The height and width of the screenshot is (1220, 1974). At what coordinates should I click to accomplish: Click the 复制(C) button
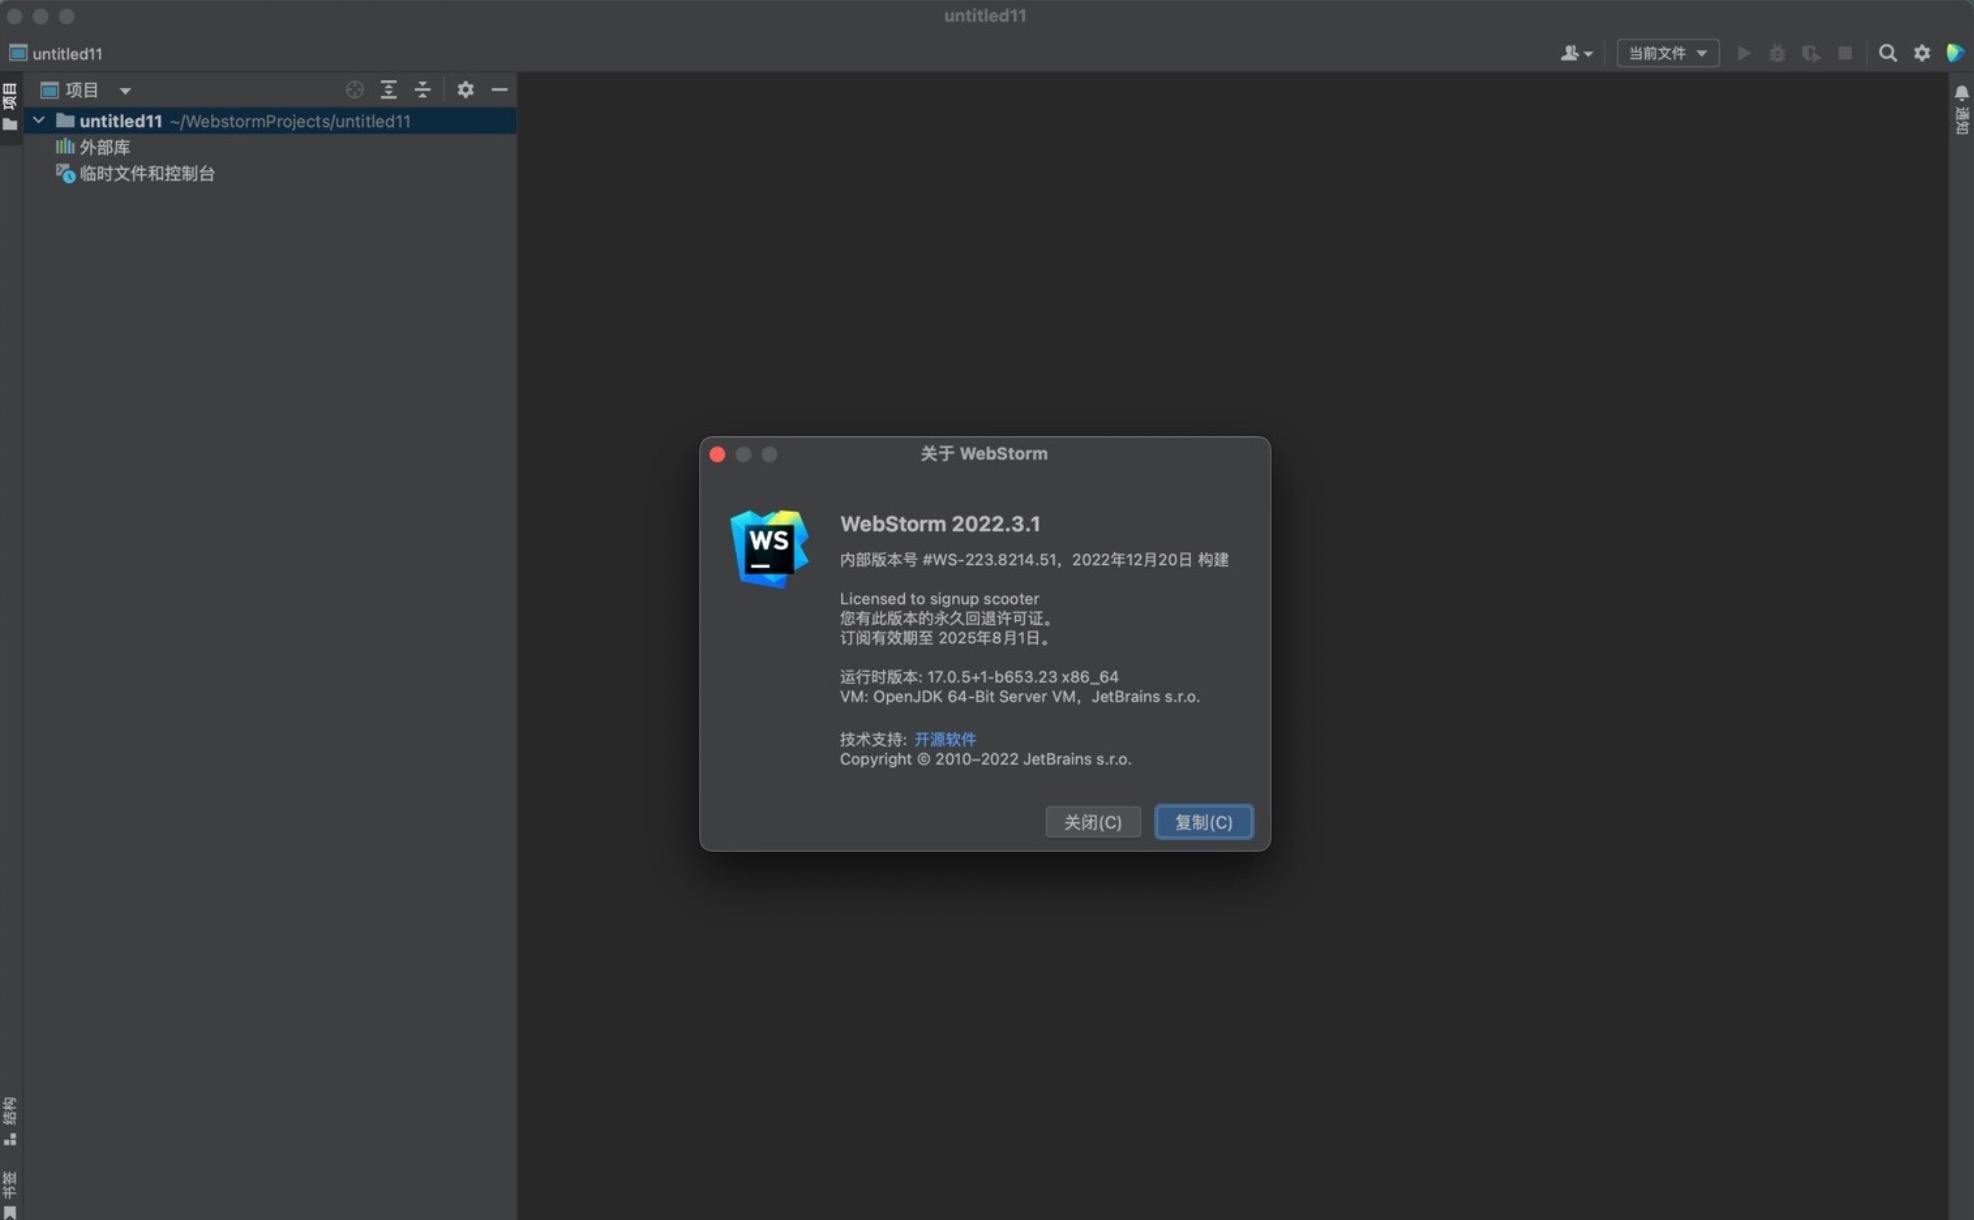1203,822
